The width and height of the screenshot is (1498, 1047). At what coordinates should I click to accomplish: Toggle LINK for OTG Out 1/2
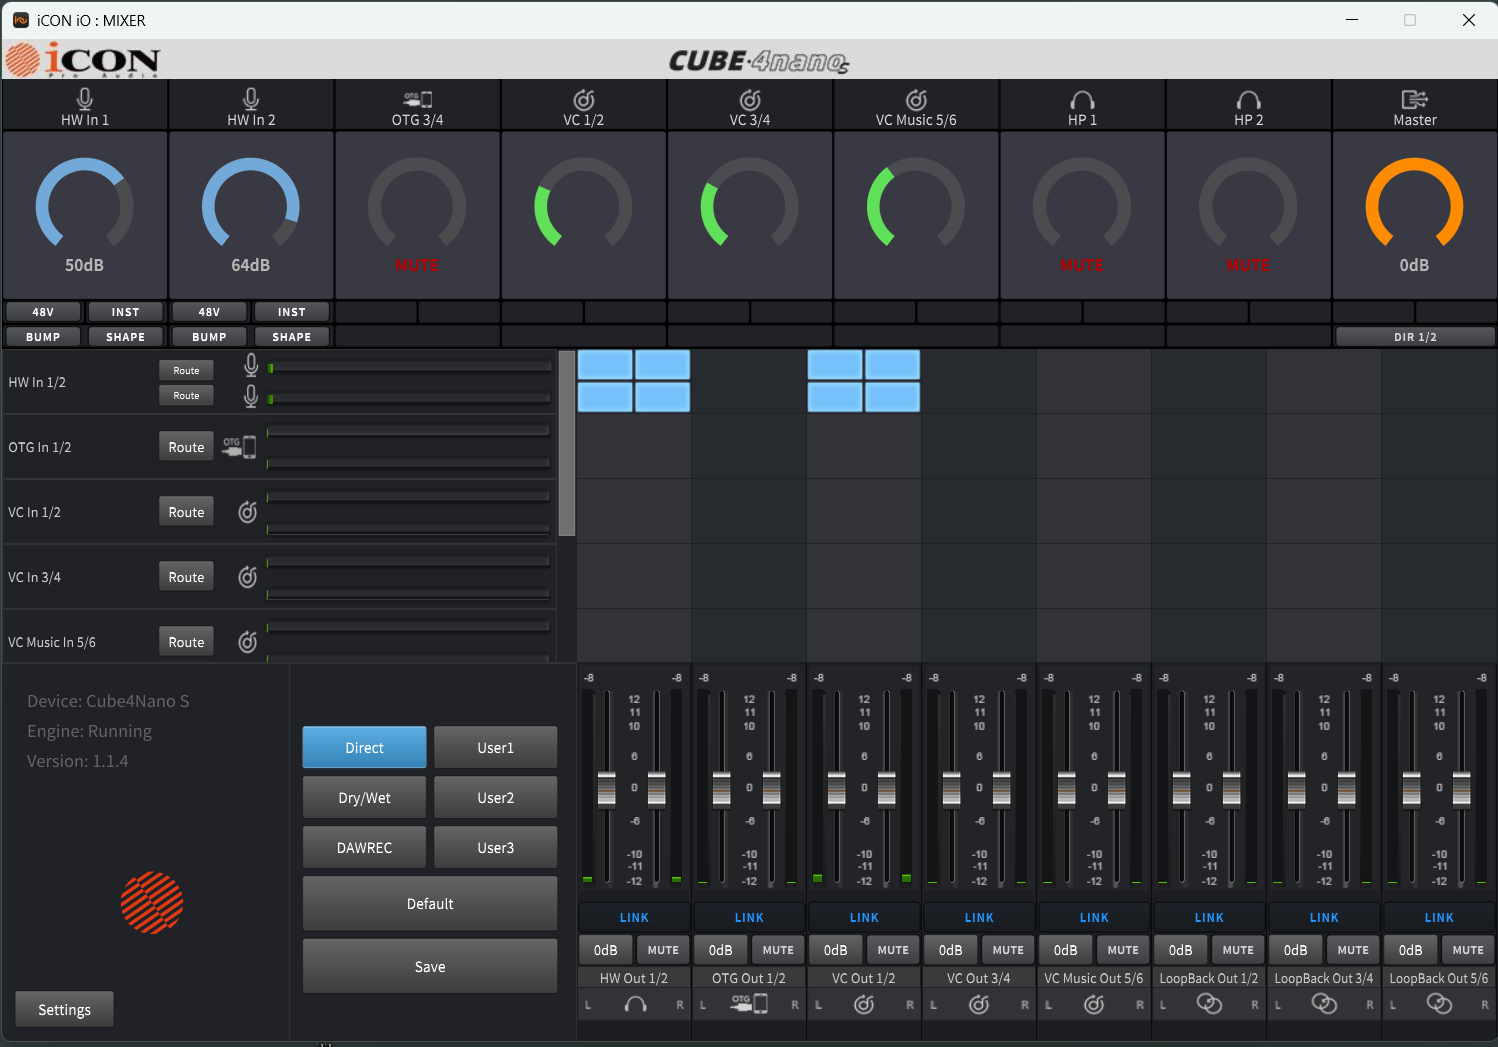tap(749, 917)
